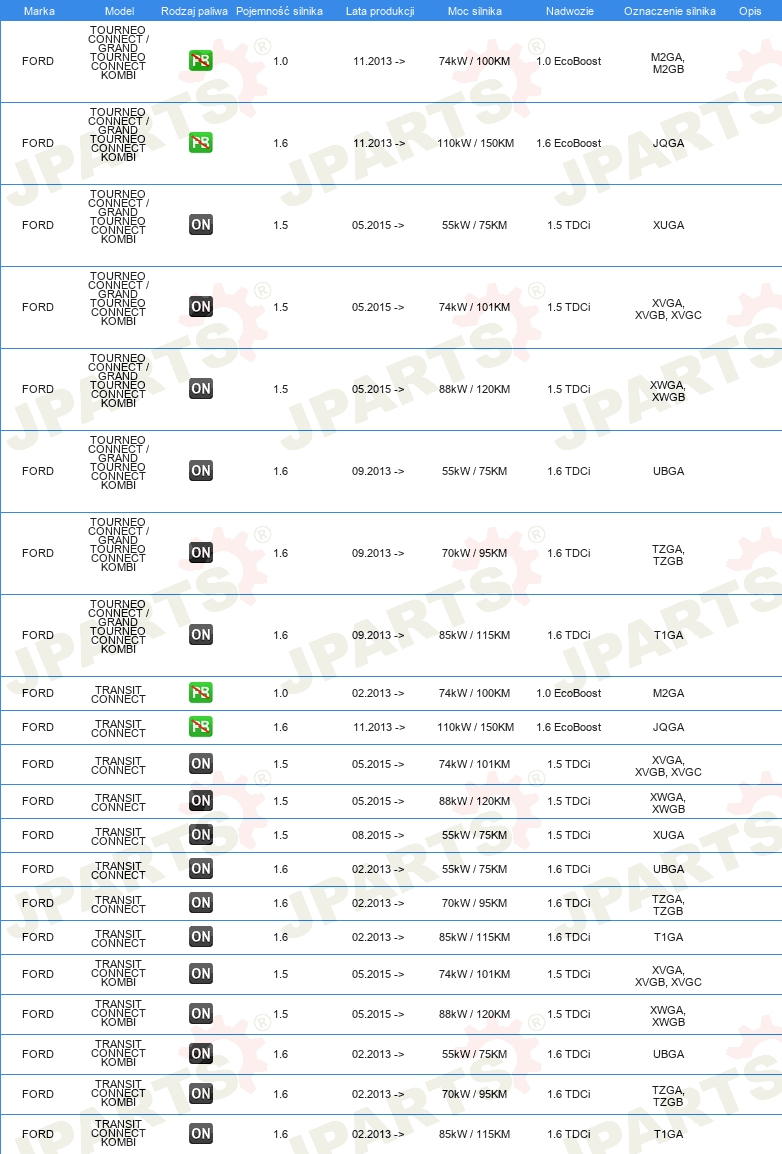
Task: Select the lone 'M2GA' cell in Transit Connect row
Action: [668, 693]
